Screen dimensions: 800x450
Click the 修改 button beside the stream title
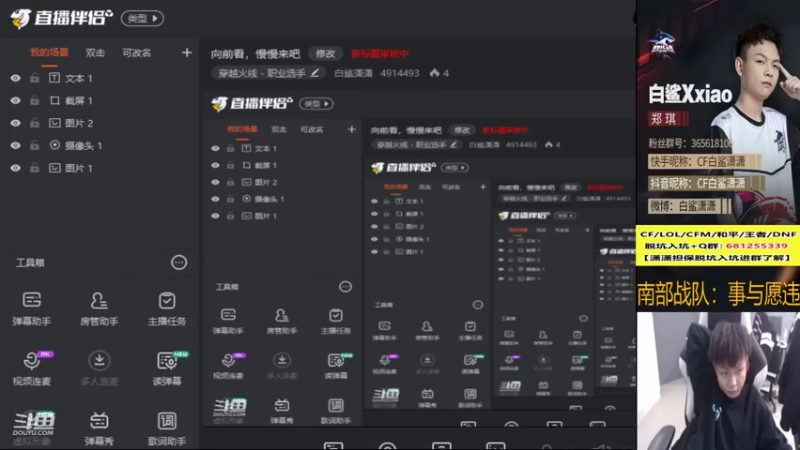click(x=325, y=54)
